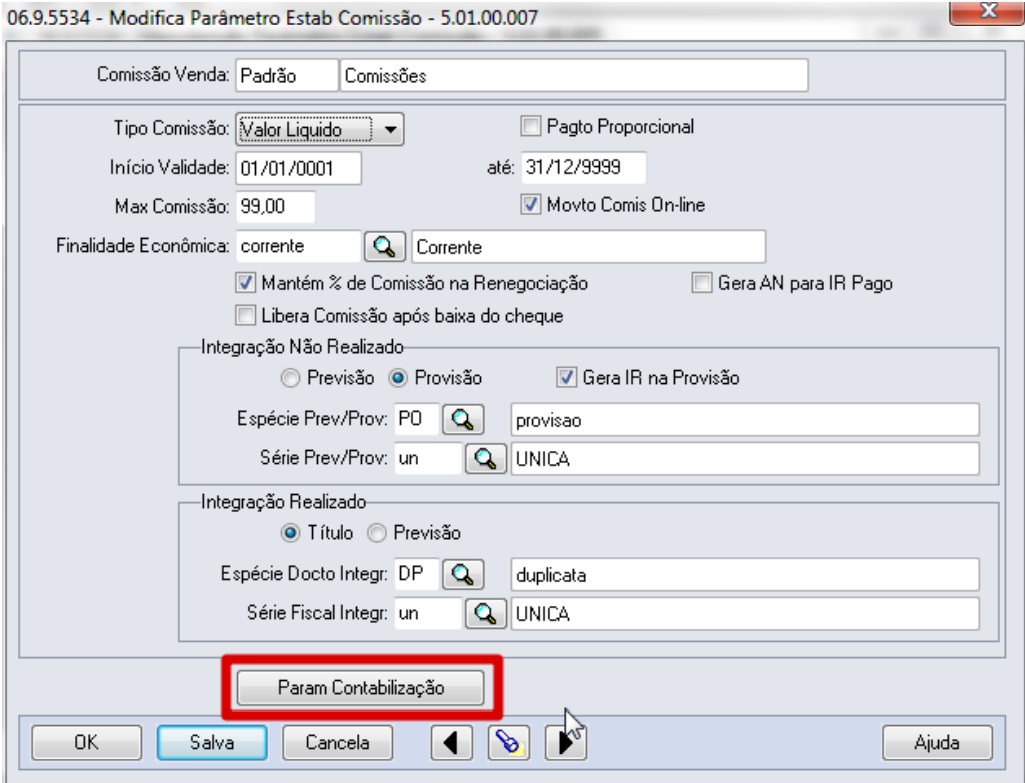Screen dimensions: 1025x783
Task: Go to previous record arrow
Action: [x=451, y=743]
